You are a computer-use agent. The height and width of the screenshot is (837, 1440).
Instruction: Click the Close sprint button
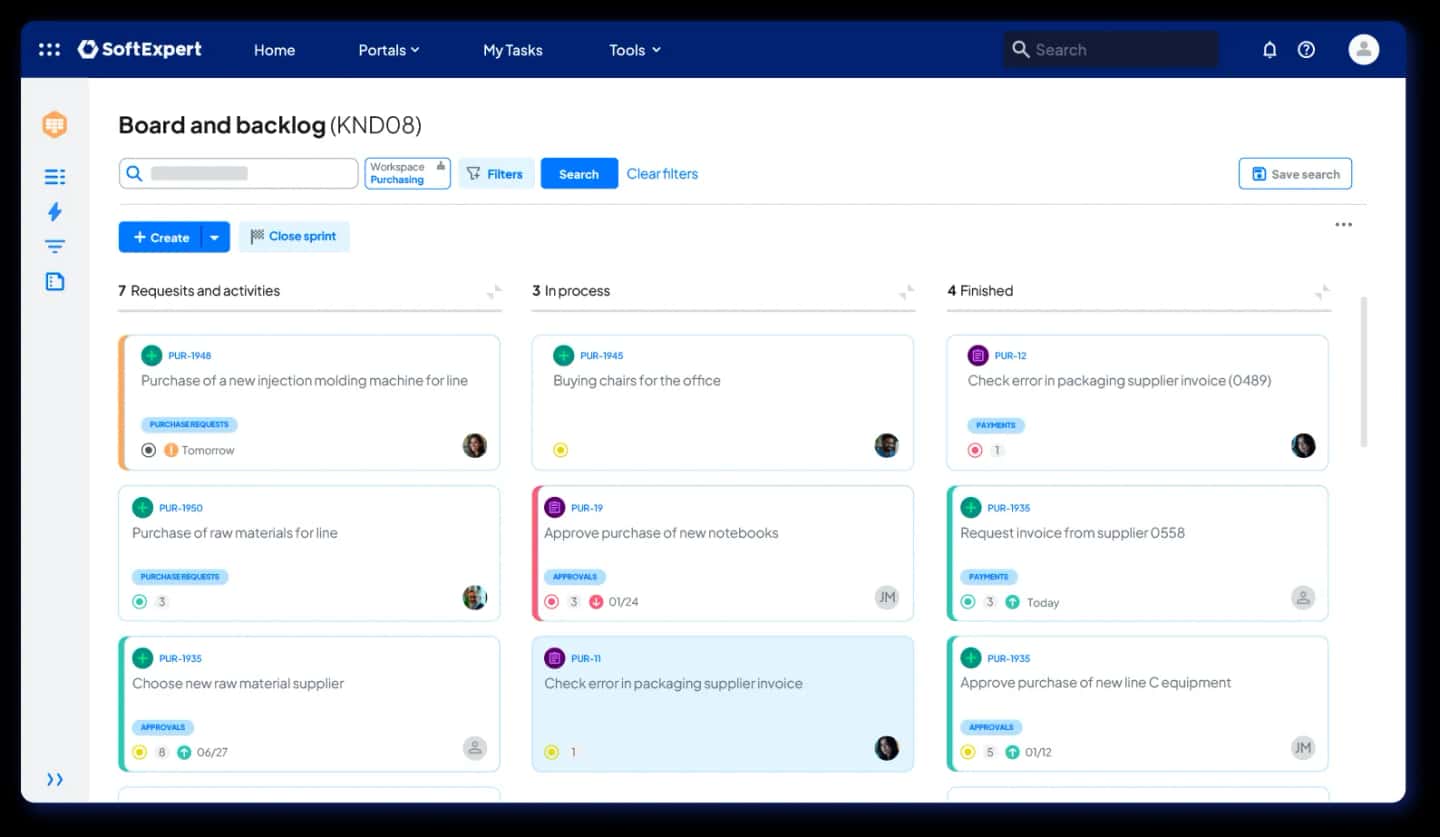pos(294,237)
